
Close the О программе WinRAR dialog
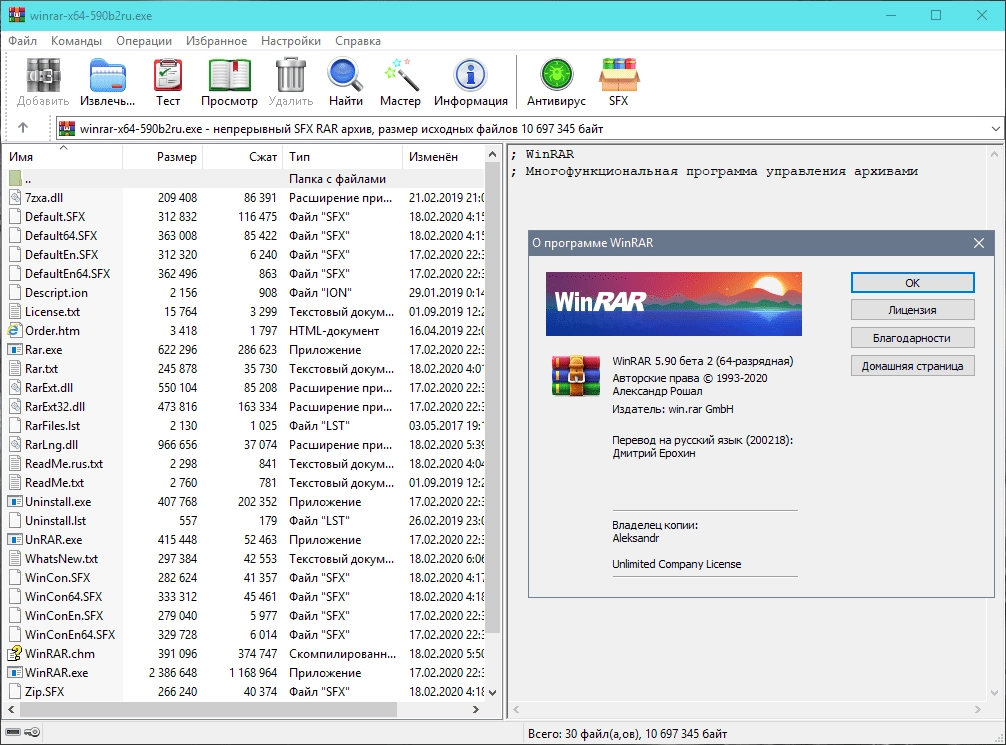(x=978, y=243)
